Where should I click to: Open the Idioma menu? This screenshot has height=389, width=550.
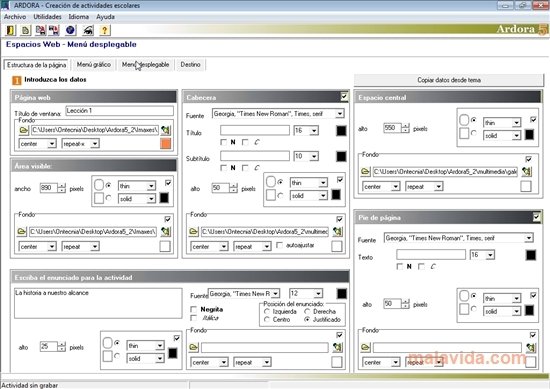click(79, 16)
